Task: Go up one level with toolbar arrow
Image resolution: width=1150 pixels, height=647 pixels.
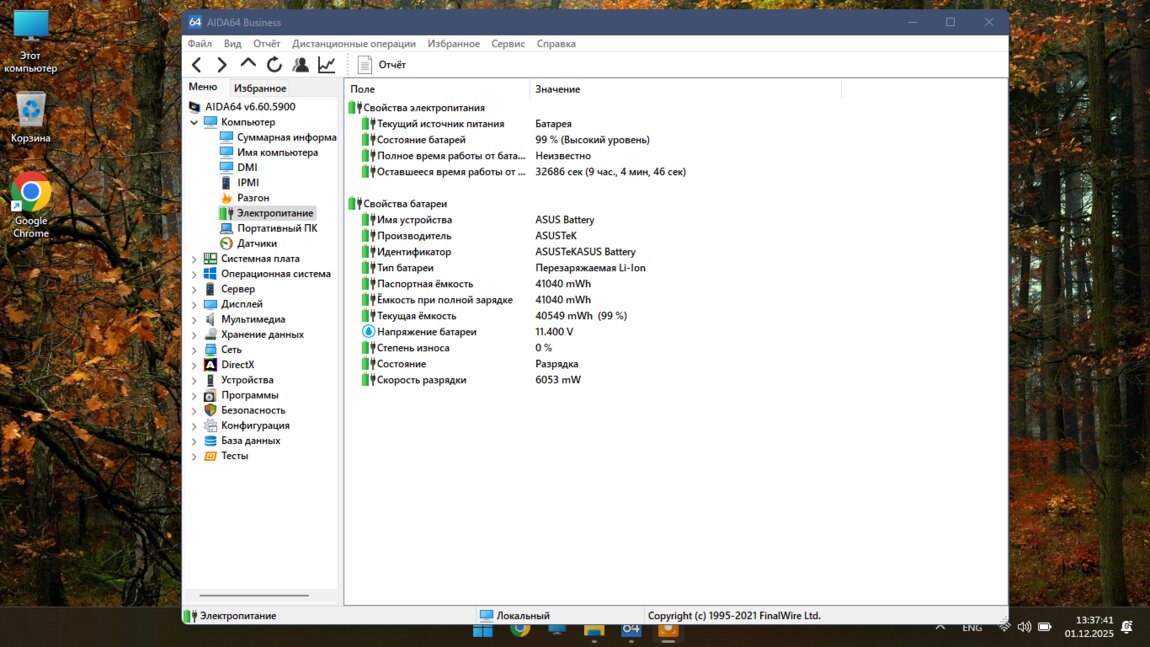Action: (x=248, y=64)
